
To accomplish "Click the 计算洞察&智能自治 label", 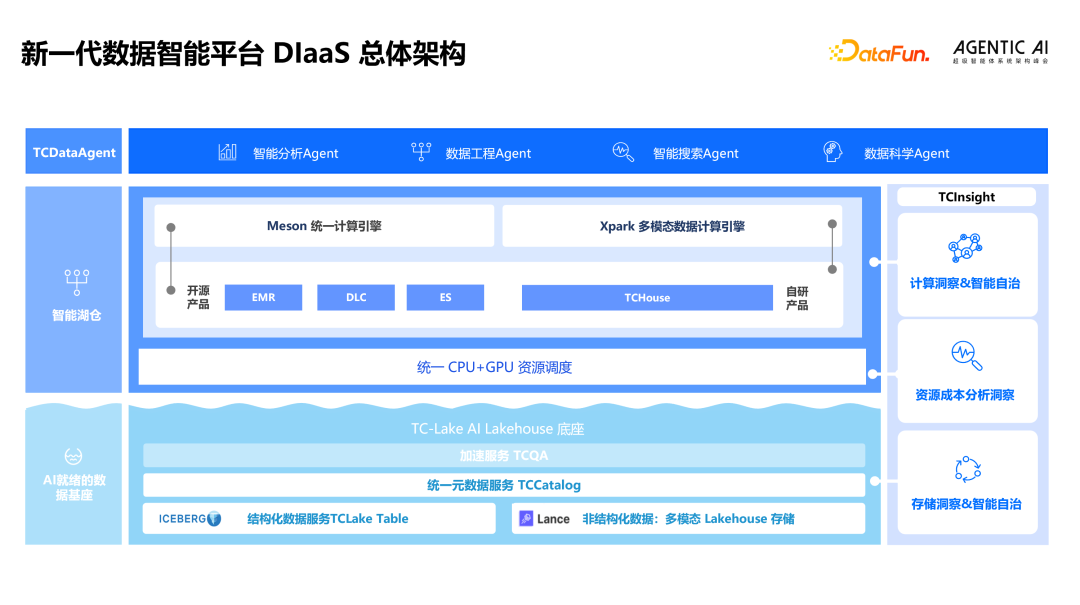I will (x=965, y=283).
